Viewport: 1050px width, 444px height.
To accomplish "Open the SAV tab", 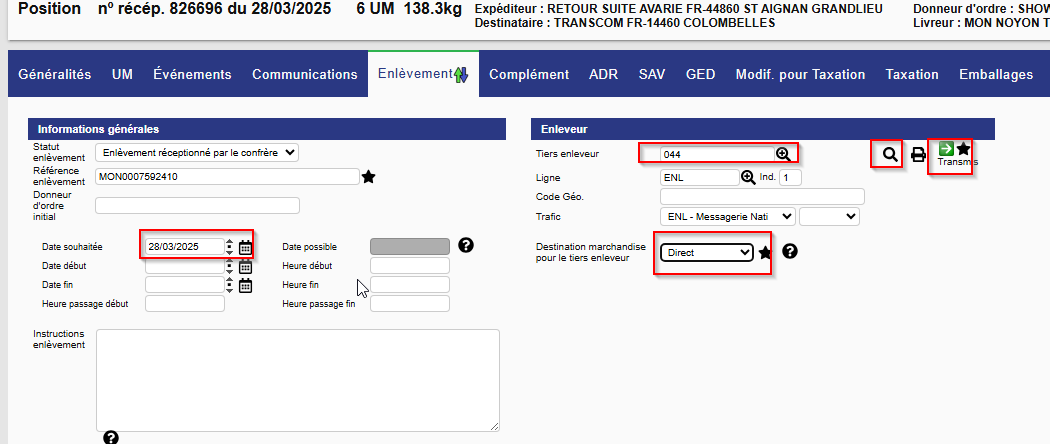I will click(652, 74).
